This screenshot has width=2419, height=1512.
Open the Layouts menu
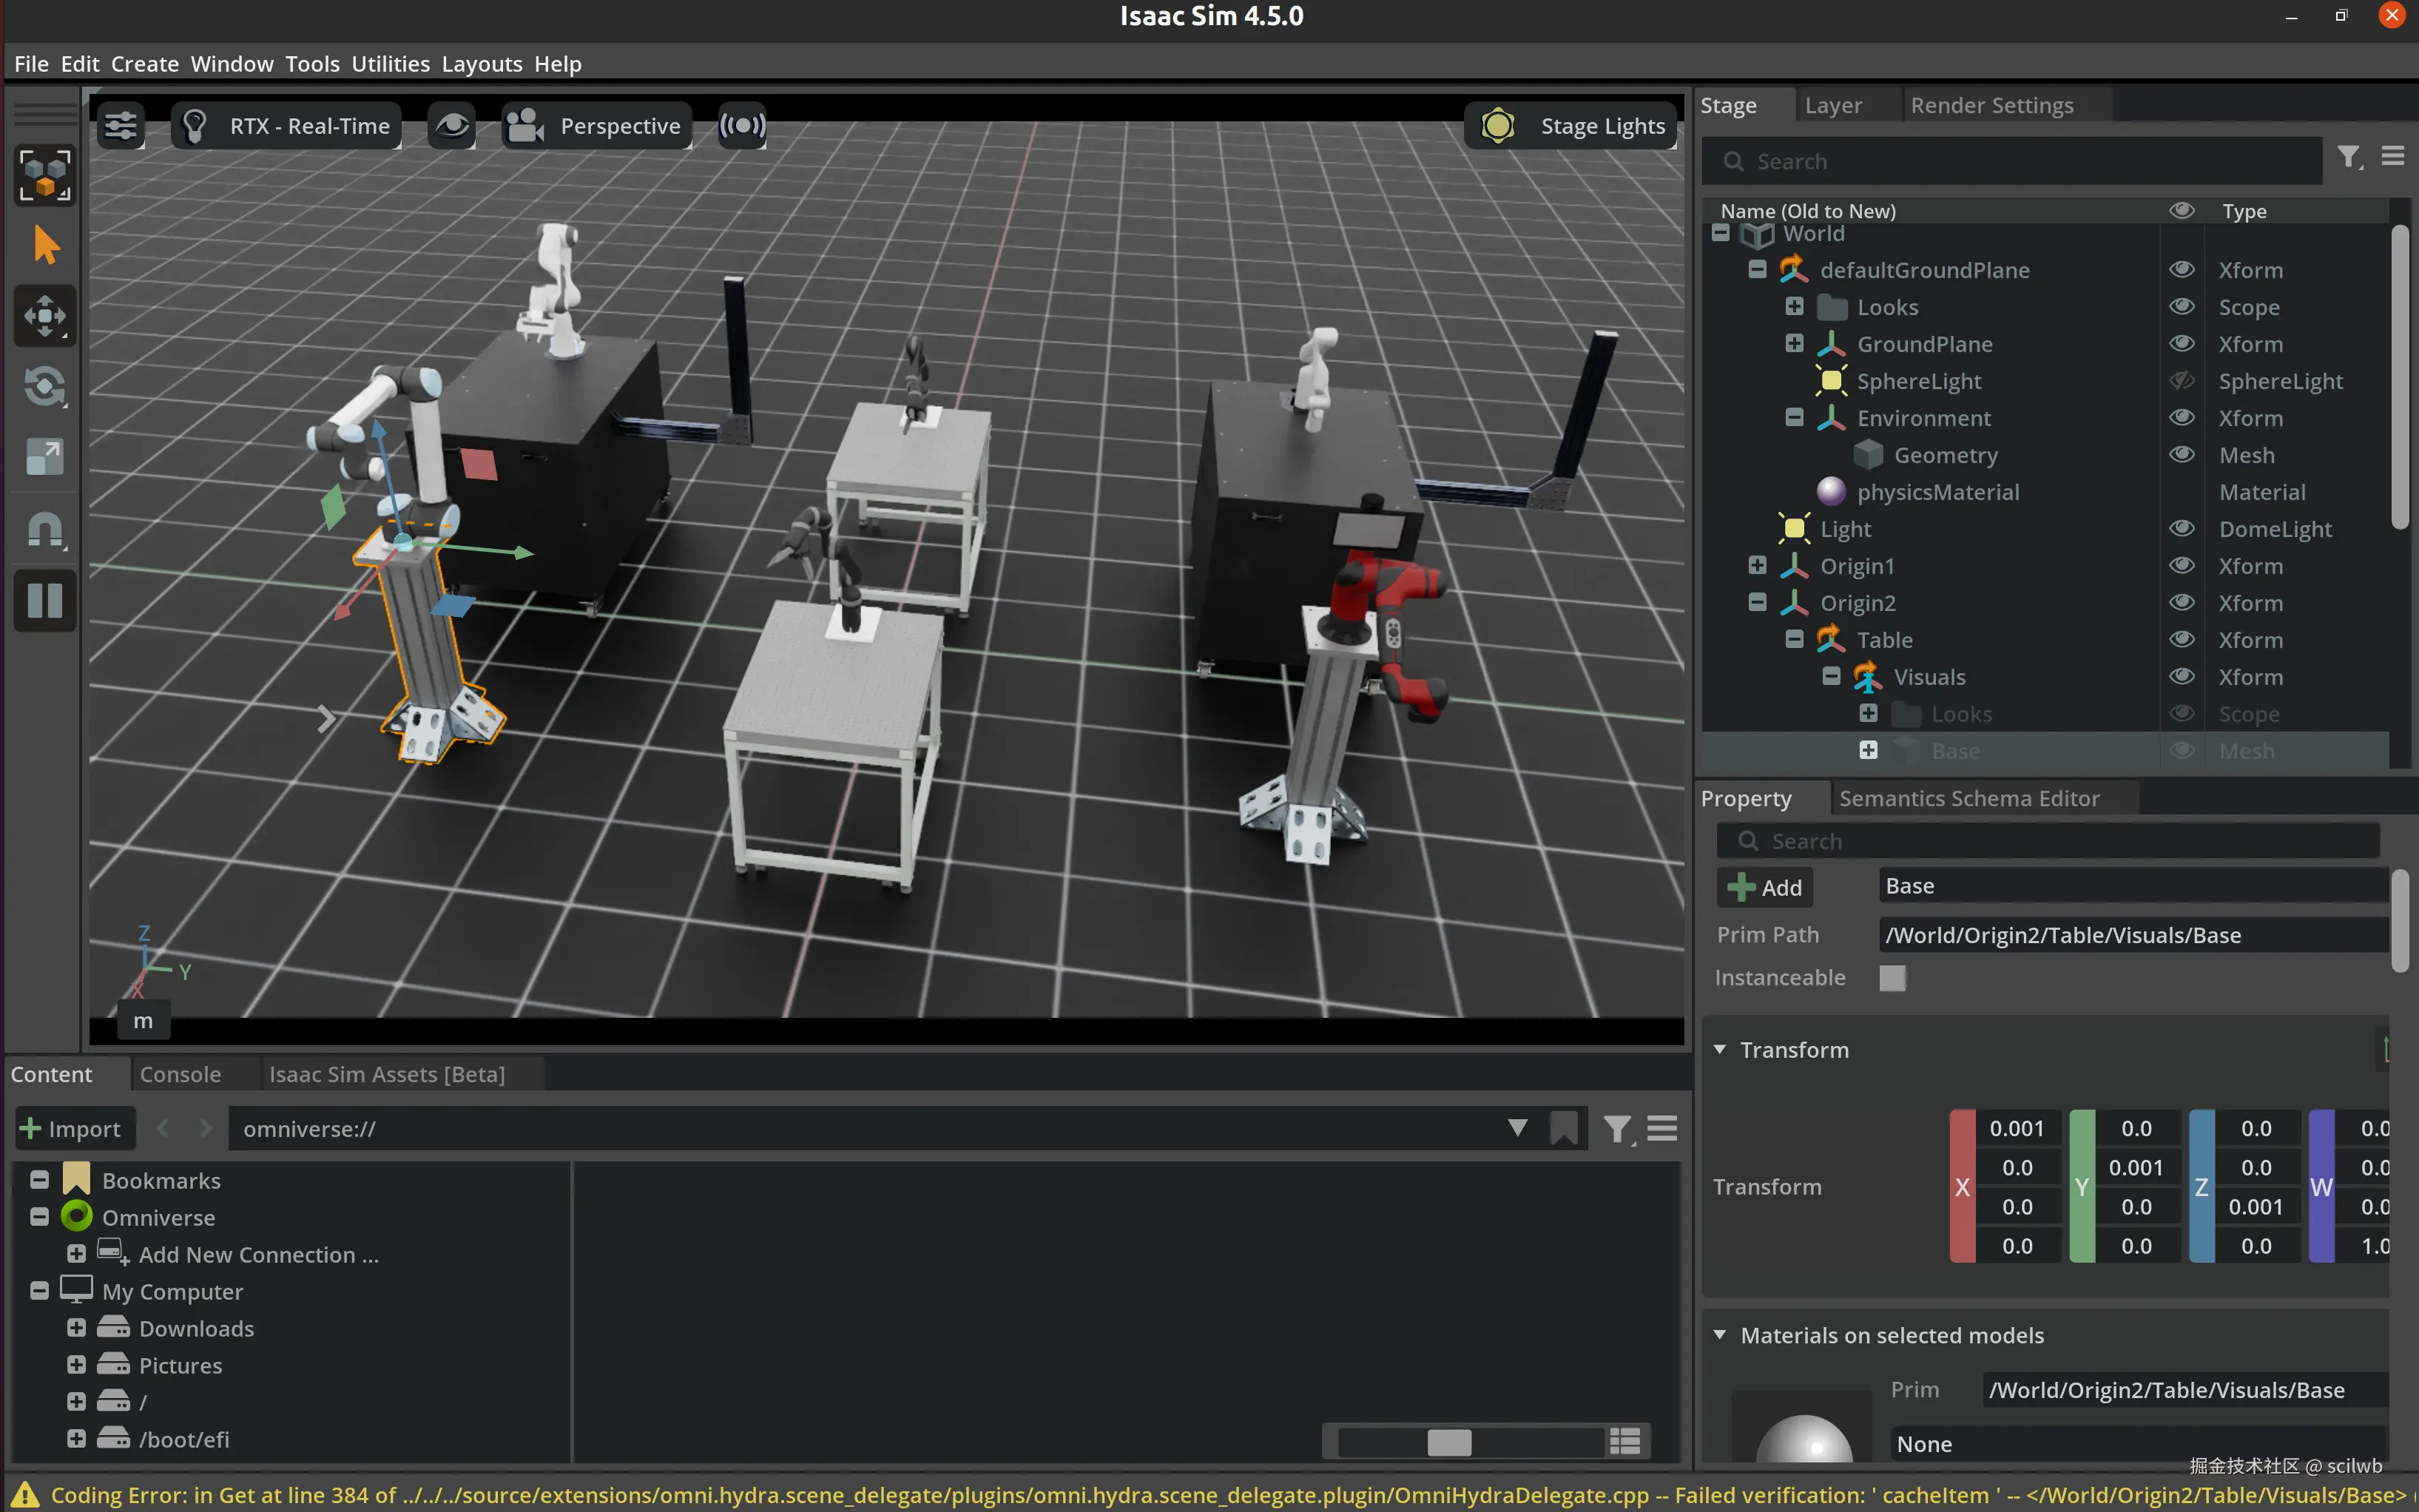482,64
